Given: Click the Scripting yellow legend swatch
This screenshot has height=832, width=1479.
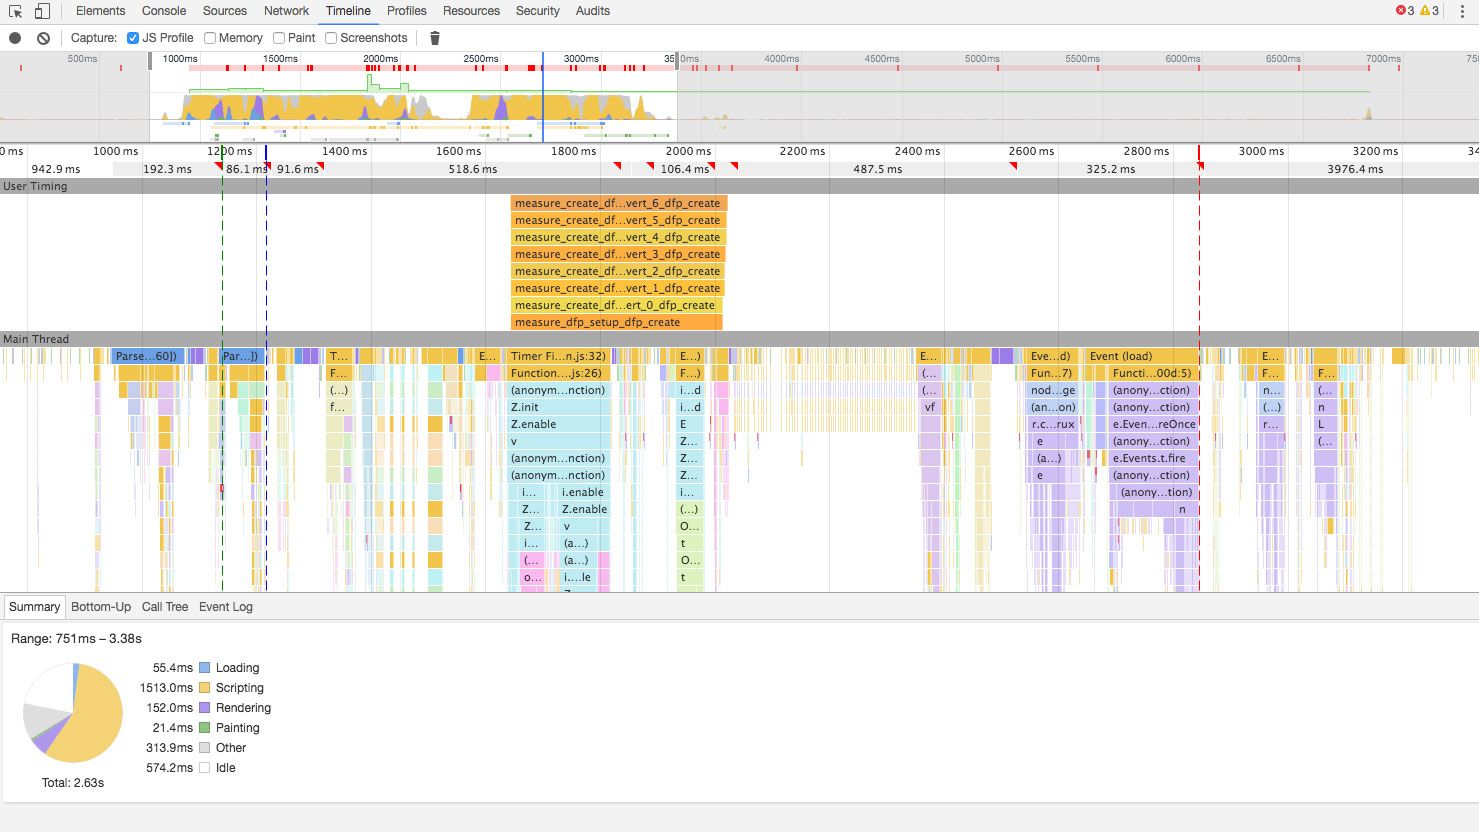Looking at the screenshot, I should click(x=204, y=688).
